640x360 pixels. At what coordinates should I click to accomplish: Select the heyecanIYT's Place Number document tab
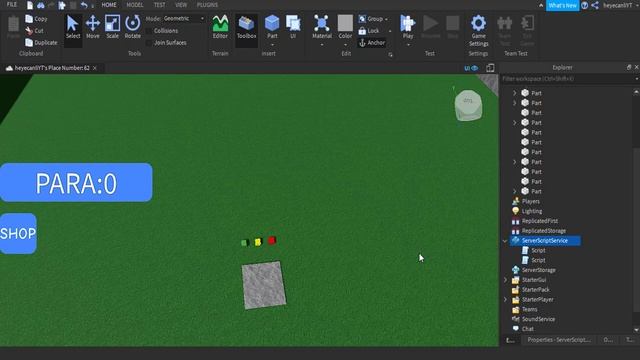point(51,68)
